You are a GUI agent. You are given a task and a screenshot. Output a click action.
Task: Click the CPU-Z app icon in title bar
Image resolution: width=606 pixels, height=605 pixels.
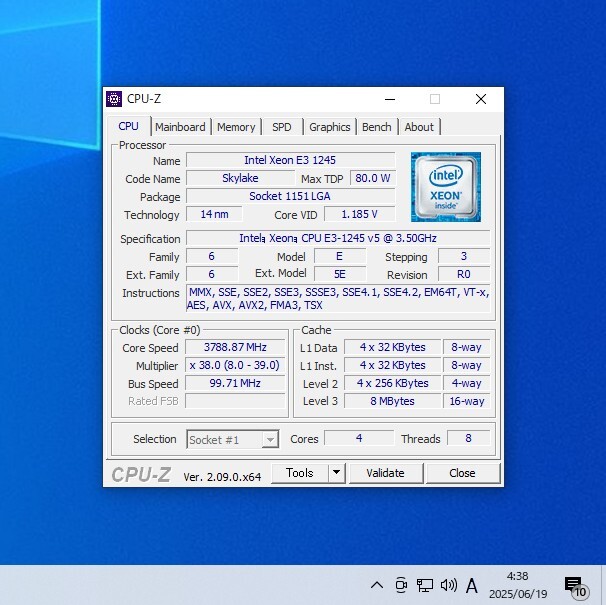(x=114, y=99)
